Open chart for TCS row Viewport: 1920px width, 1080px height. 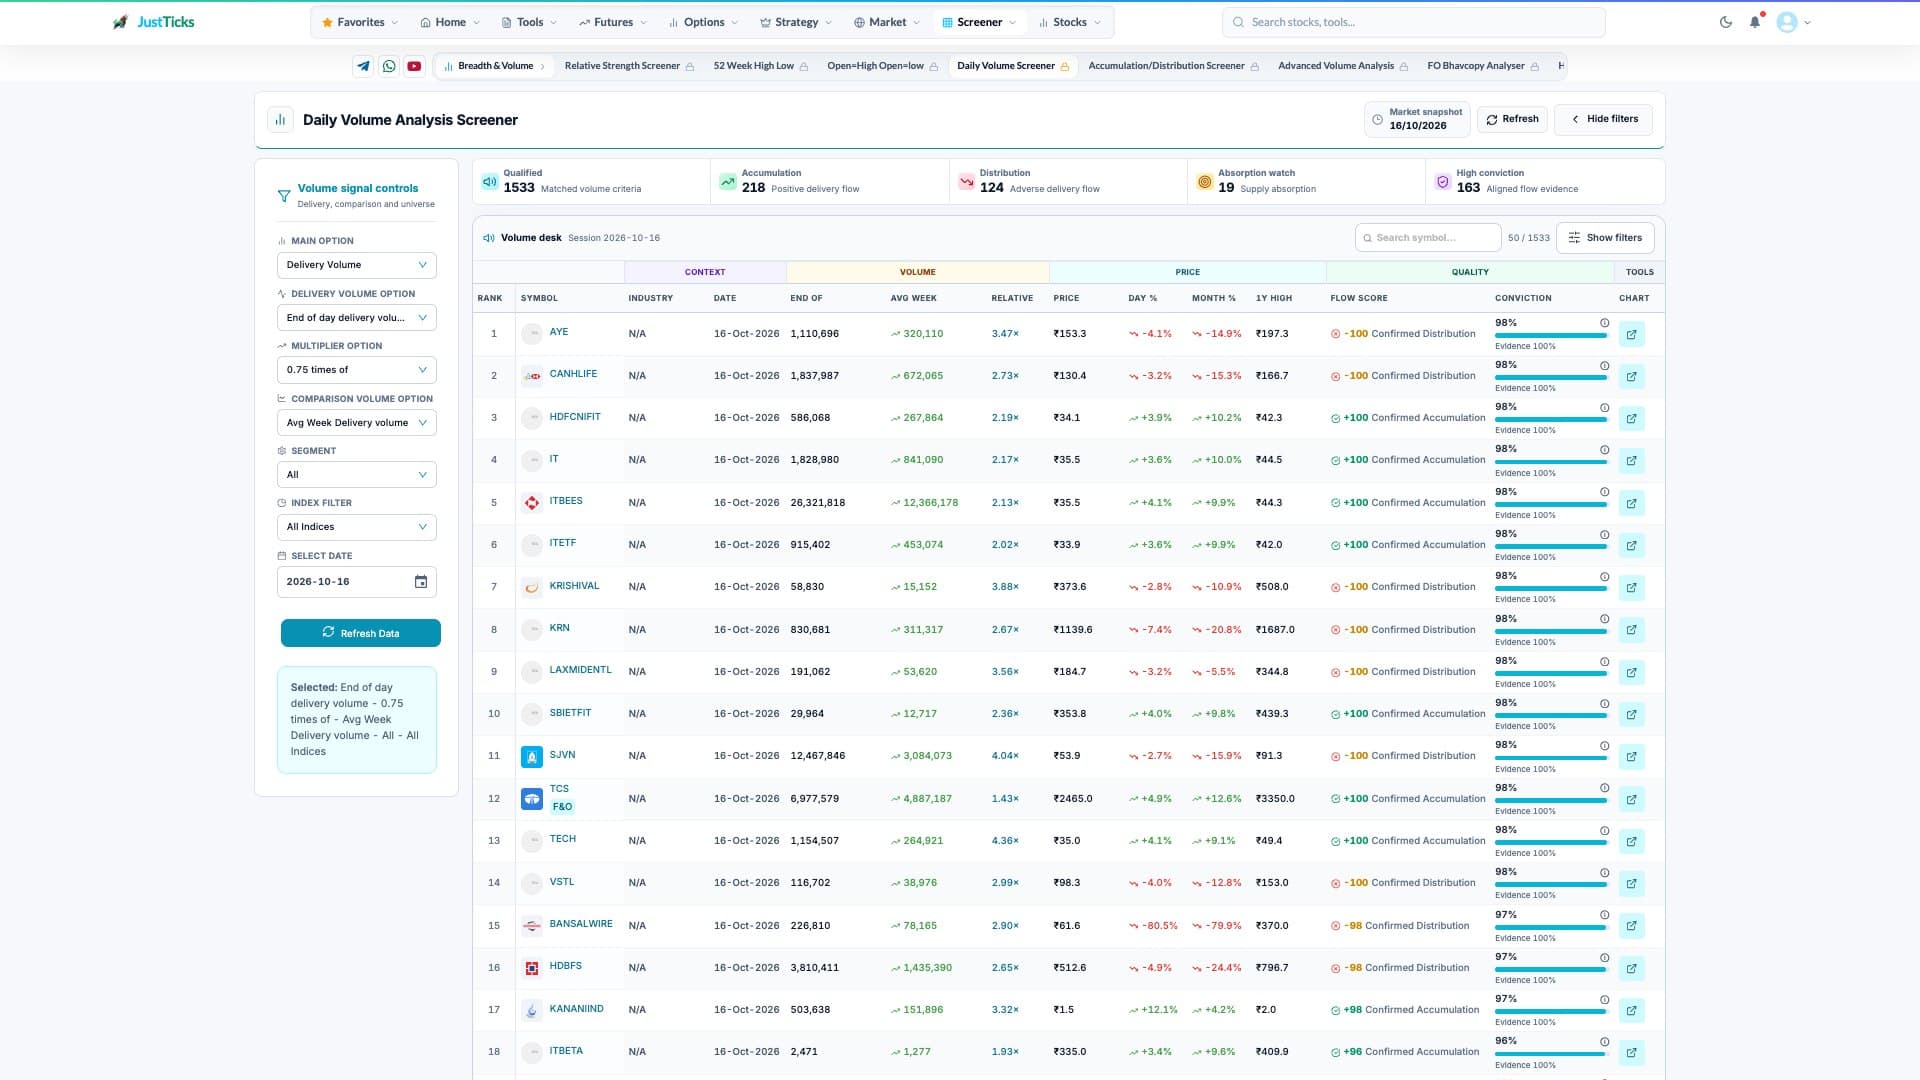click(x=1632, y=799)
